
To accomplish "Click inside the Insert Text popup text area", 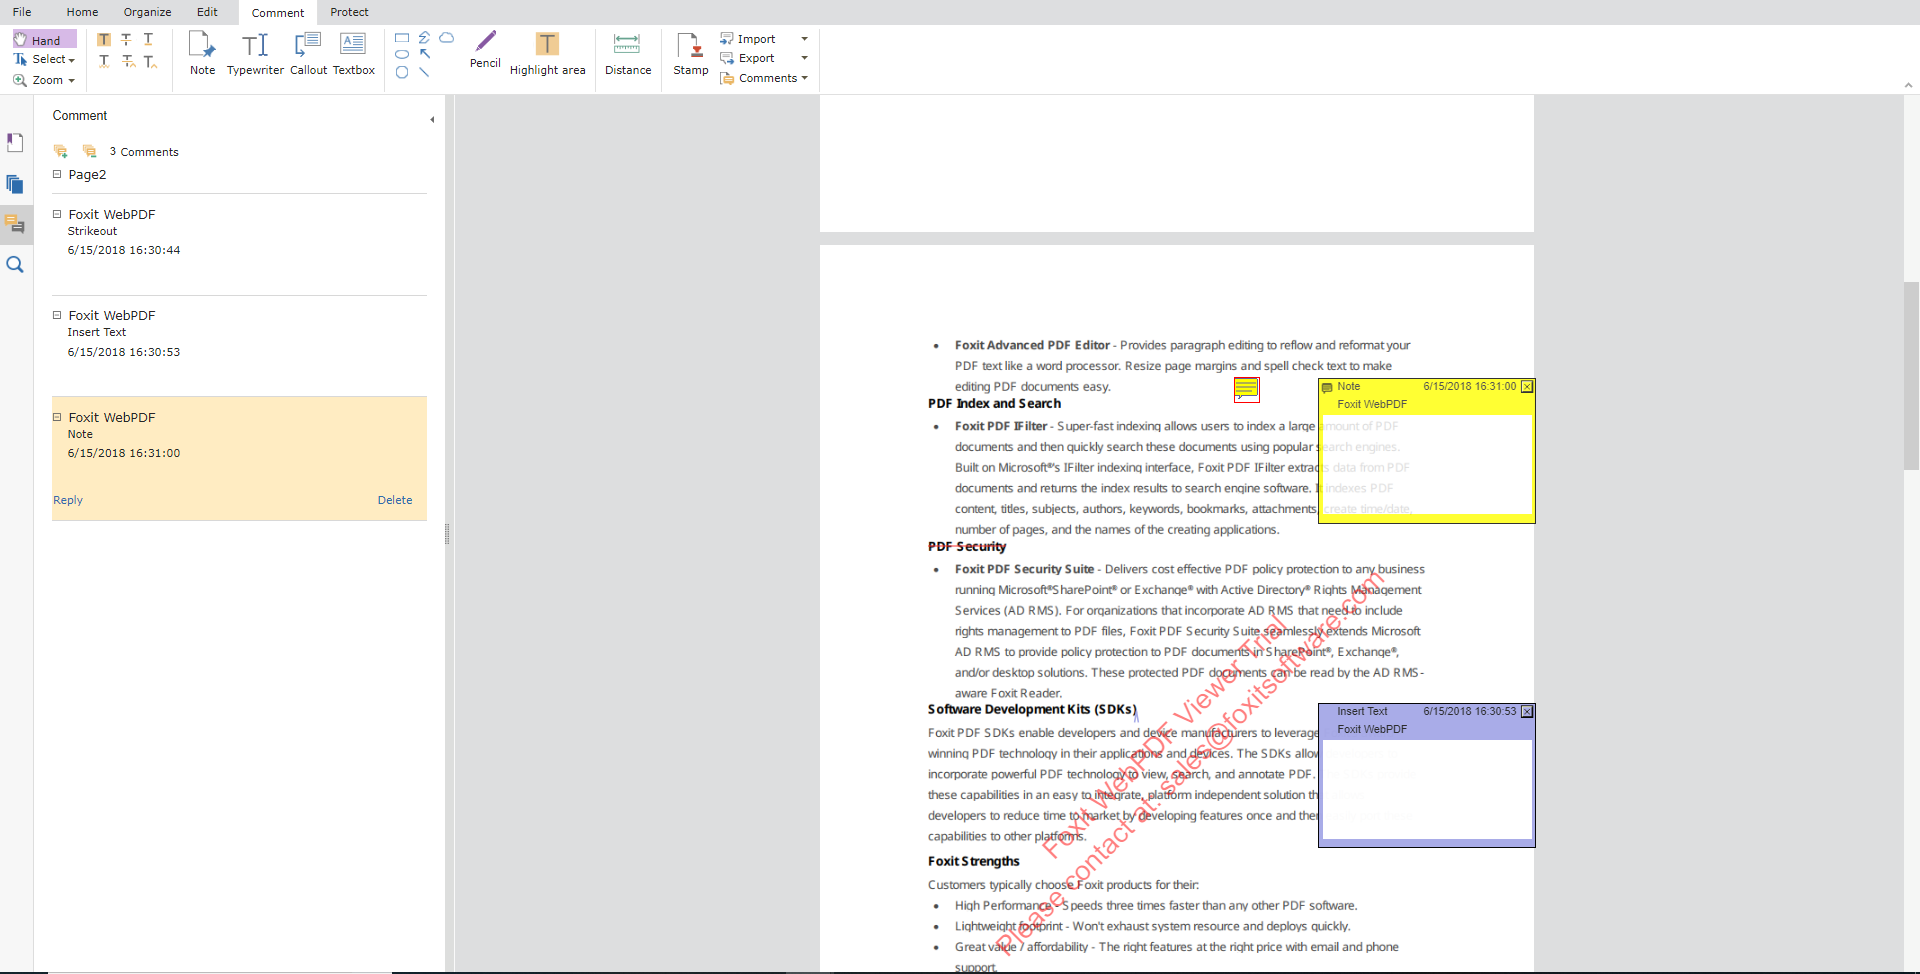I will (x=1427, y=789).
